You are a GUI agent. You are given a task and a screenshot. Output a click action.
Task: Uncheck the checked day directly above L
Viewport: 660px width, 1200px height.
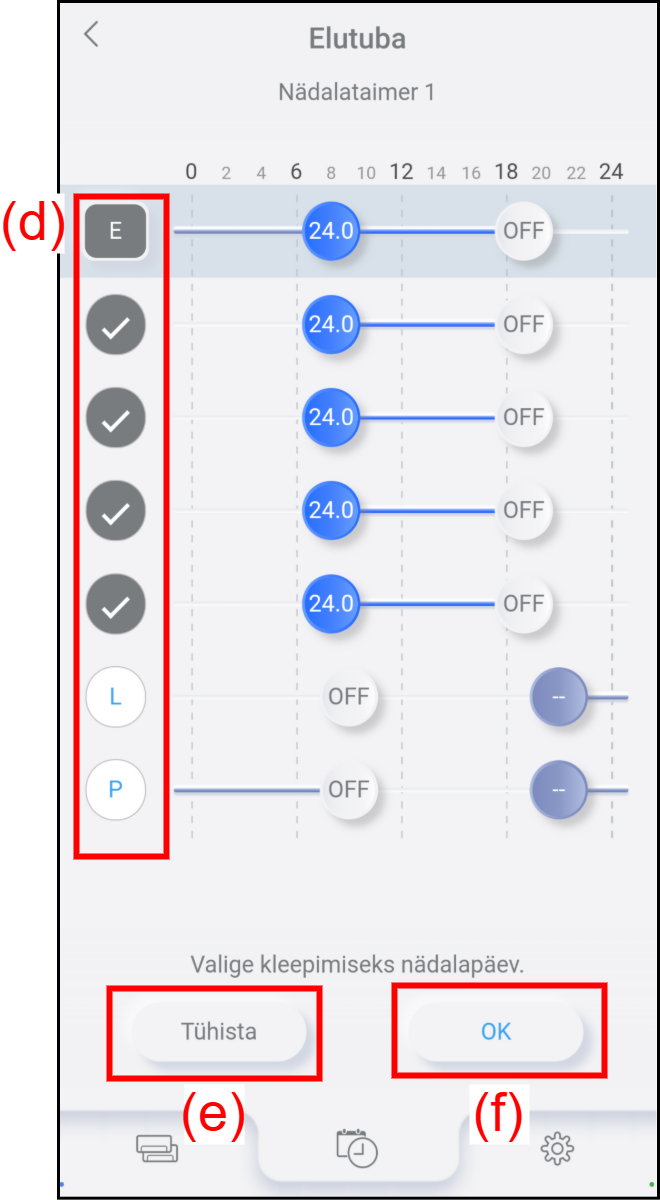coord(115,603)
